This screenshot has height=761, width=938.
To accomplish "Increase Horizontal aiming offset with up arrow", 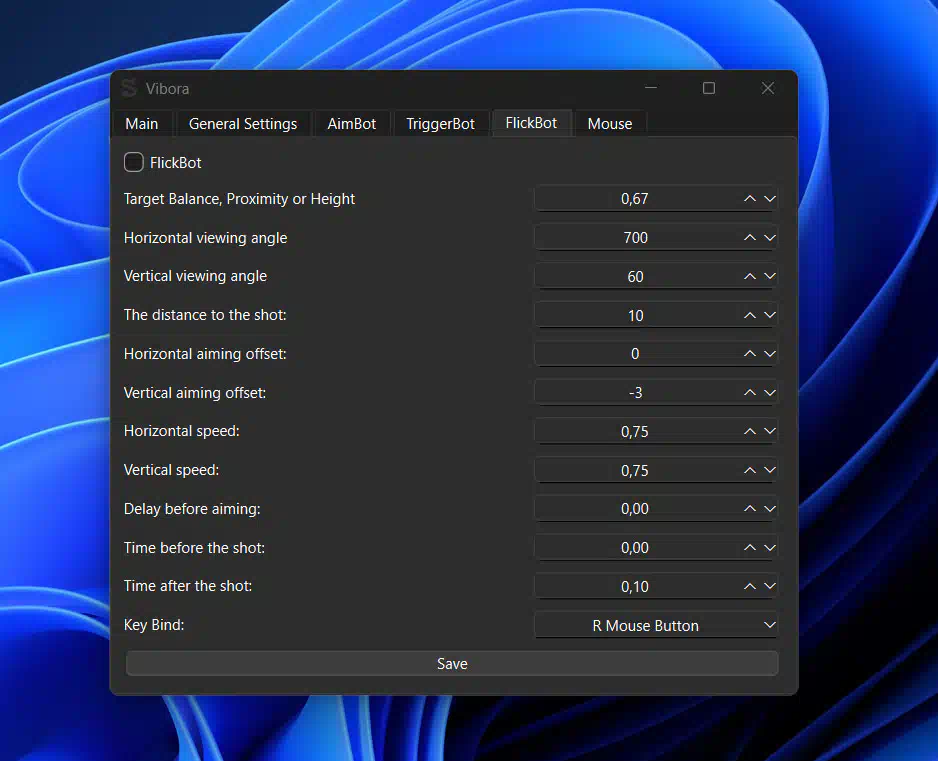I will point(750,354).
